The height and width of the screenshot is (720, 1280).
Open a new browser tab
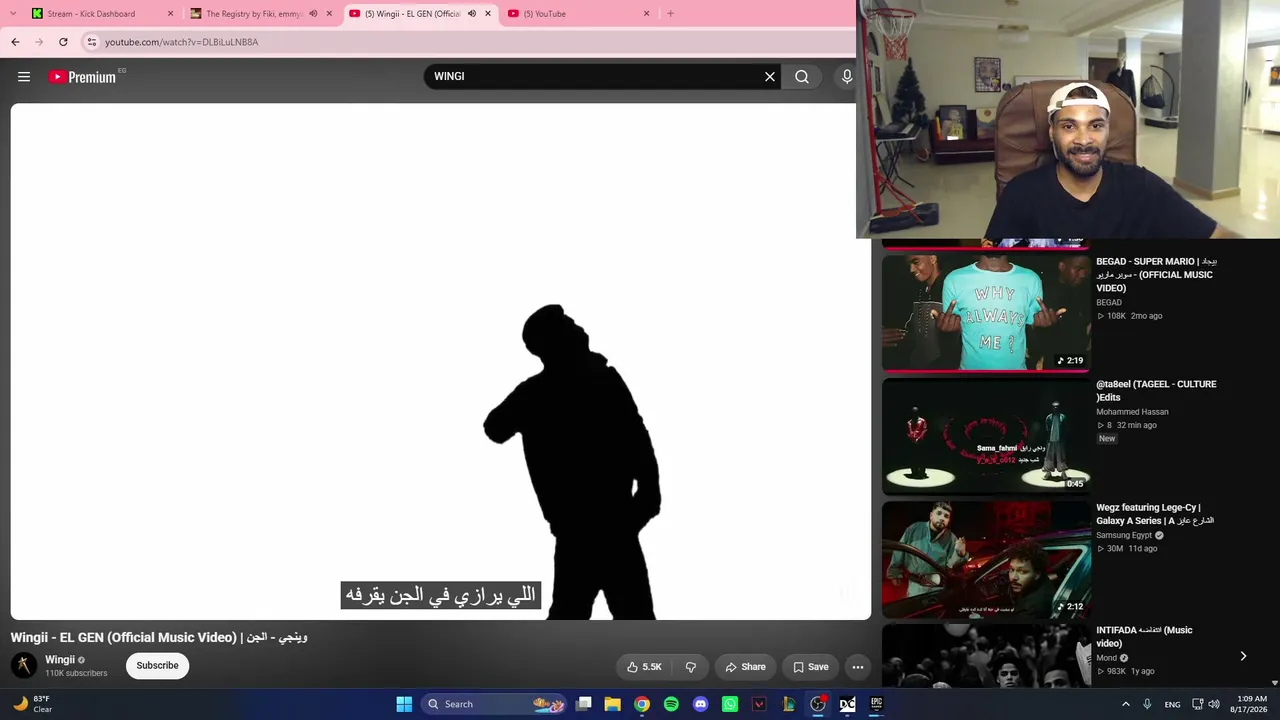[x=670, y=14]
